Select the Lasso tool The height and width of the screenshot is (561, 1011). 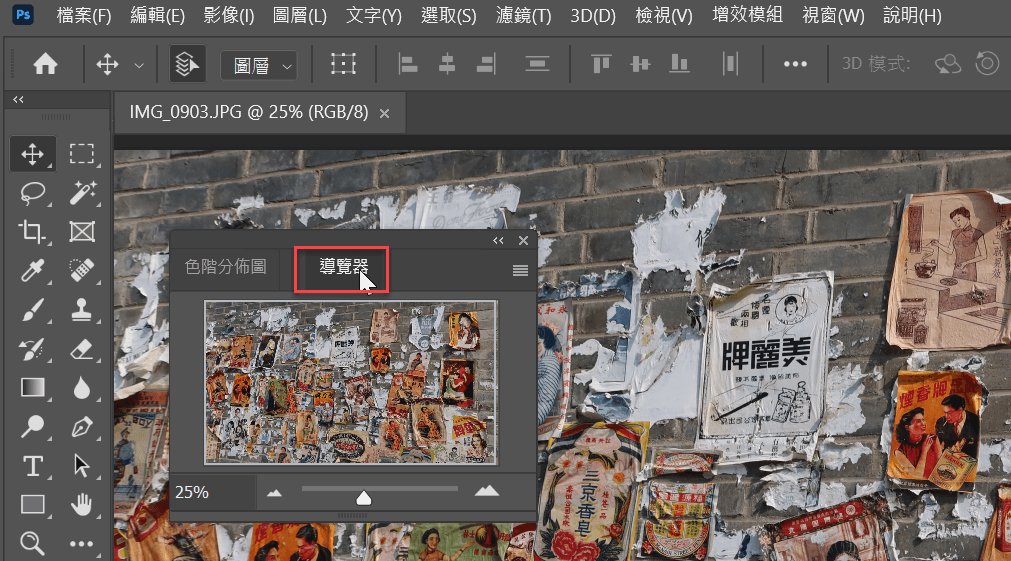point(32,193)
